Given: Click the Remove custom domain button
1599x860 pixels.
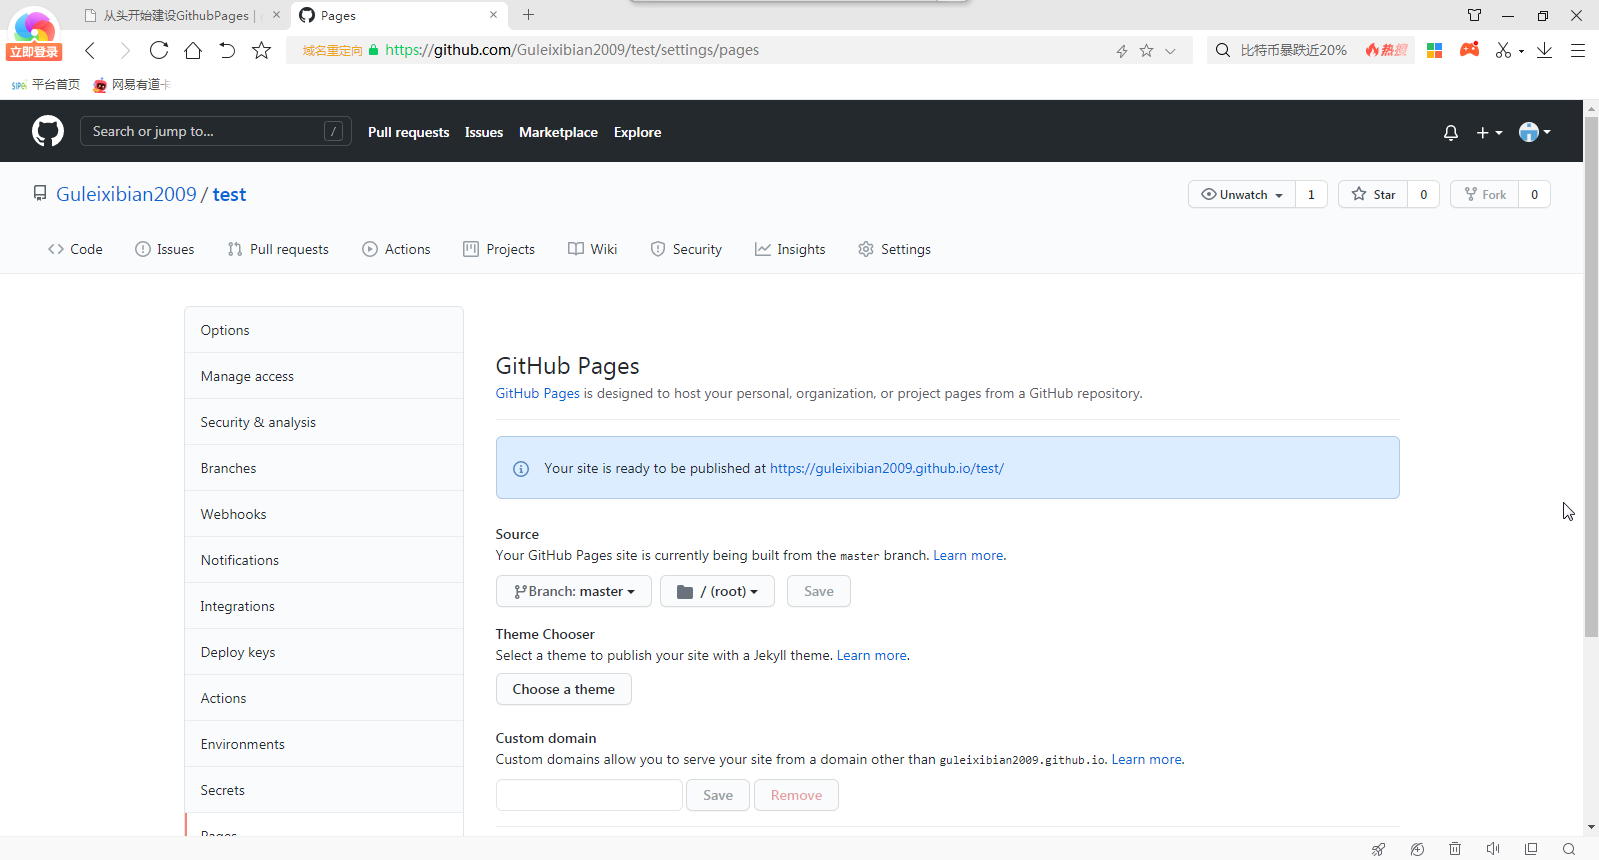Looking at the screenshot, I should click(796, 795).
